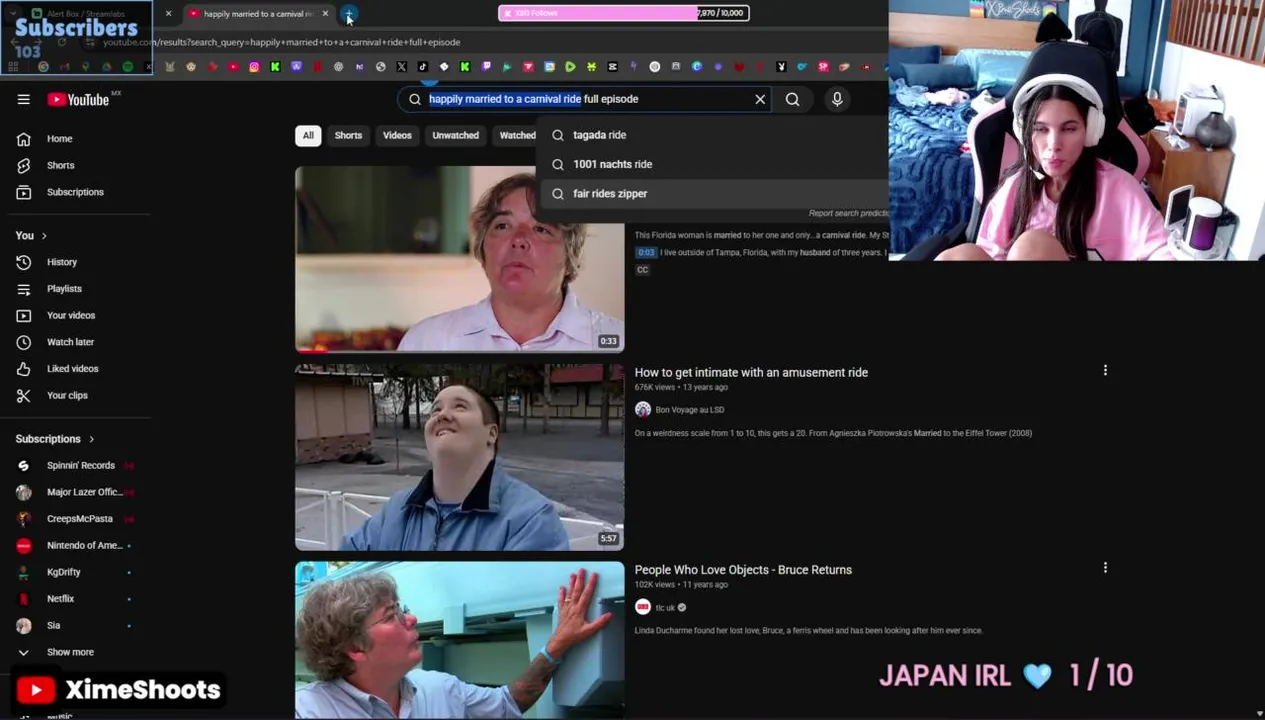Select the Videos filter chip
Image resolution: width=1265 pixels, height=720 pixels.
397,135
